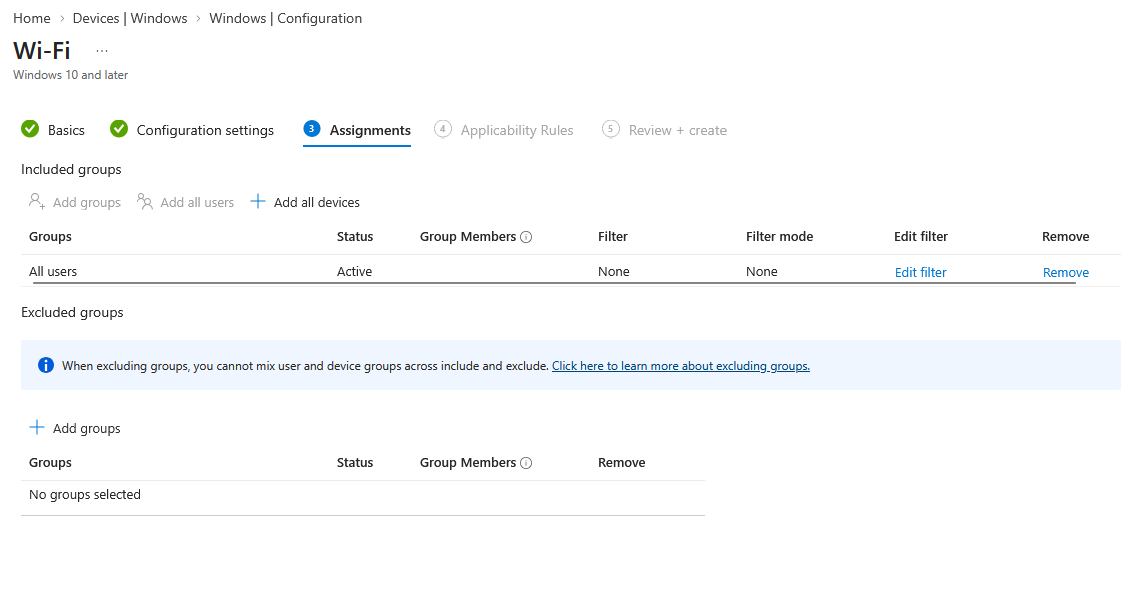Click the green checkmark beside Configuration settings
Viewport: 1128px width, 593px height.
[x=119, y=129]
